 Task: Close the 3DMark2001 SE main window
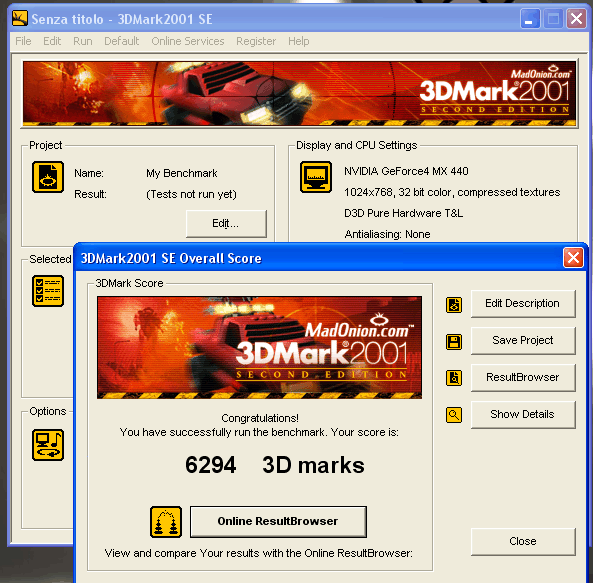(576, 18)
